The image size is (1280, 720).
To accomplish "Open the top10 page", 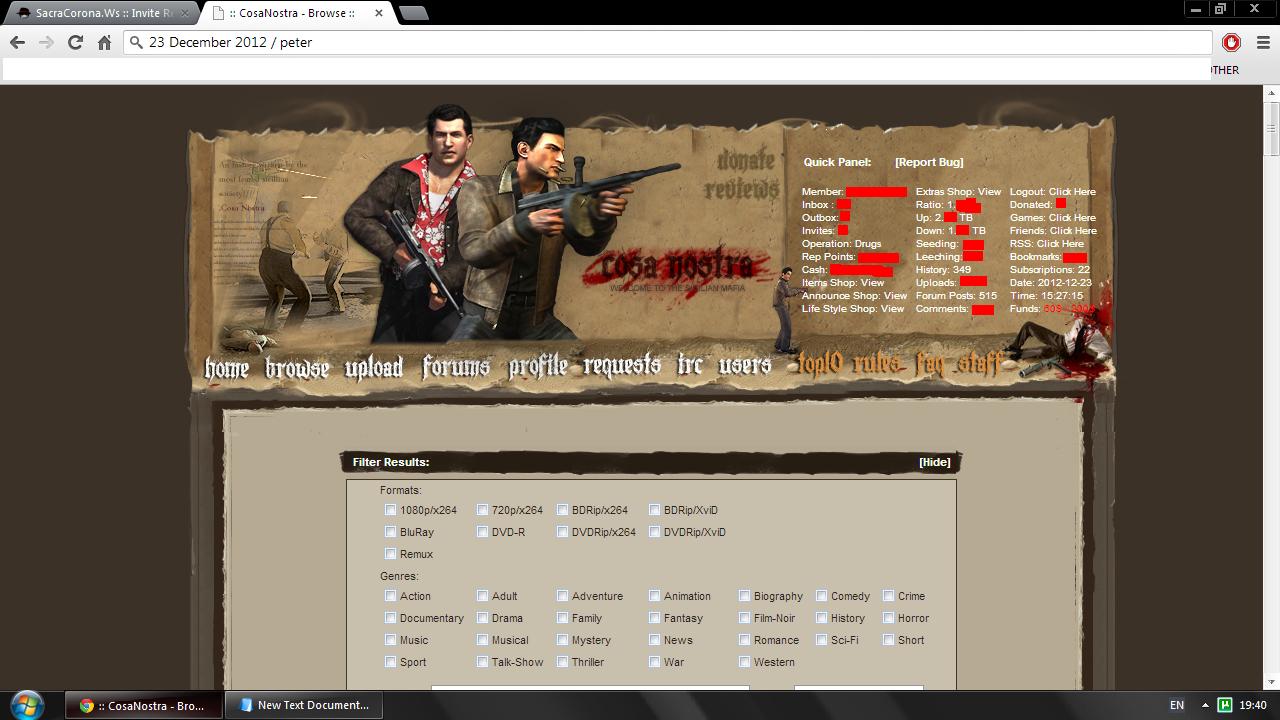I will pos(819,364).
